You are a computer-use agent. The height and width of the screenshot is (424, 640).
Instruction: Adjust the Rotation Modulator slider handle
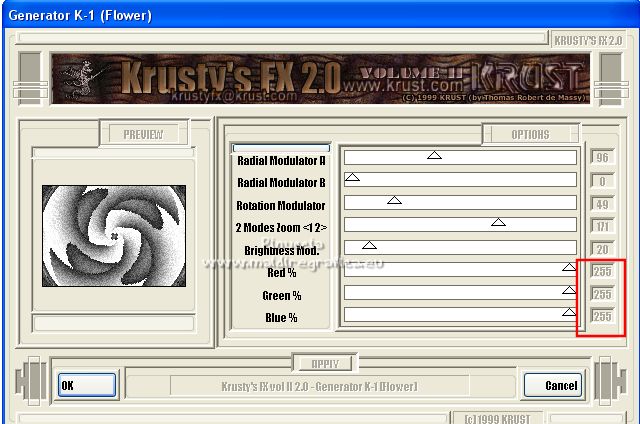[x=394, y=200]
